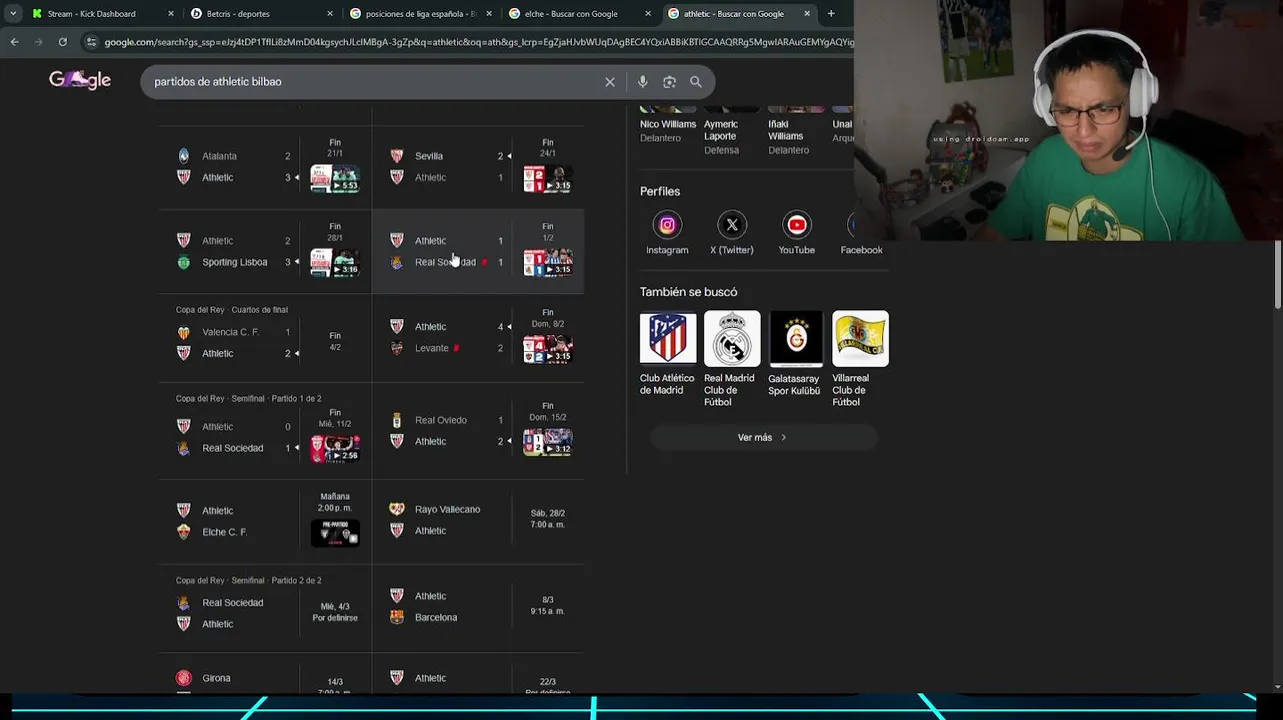
Task: Close the Betcris - deportes tab
Action: point(330,14)
